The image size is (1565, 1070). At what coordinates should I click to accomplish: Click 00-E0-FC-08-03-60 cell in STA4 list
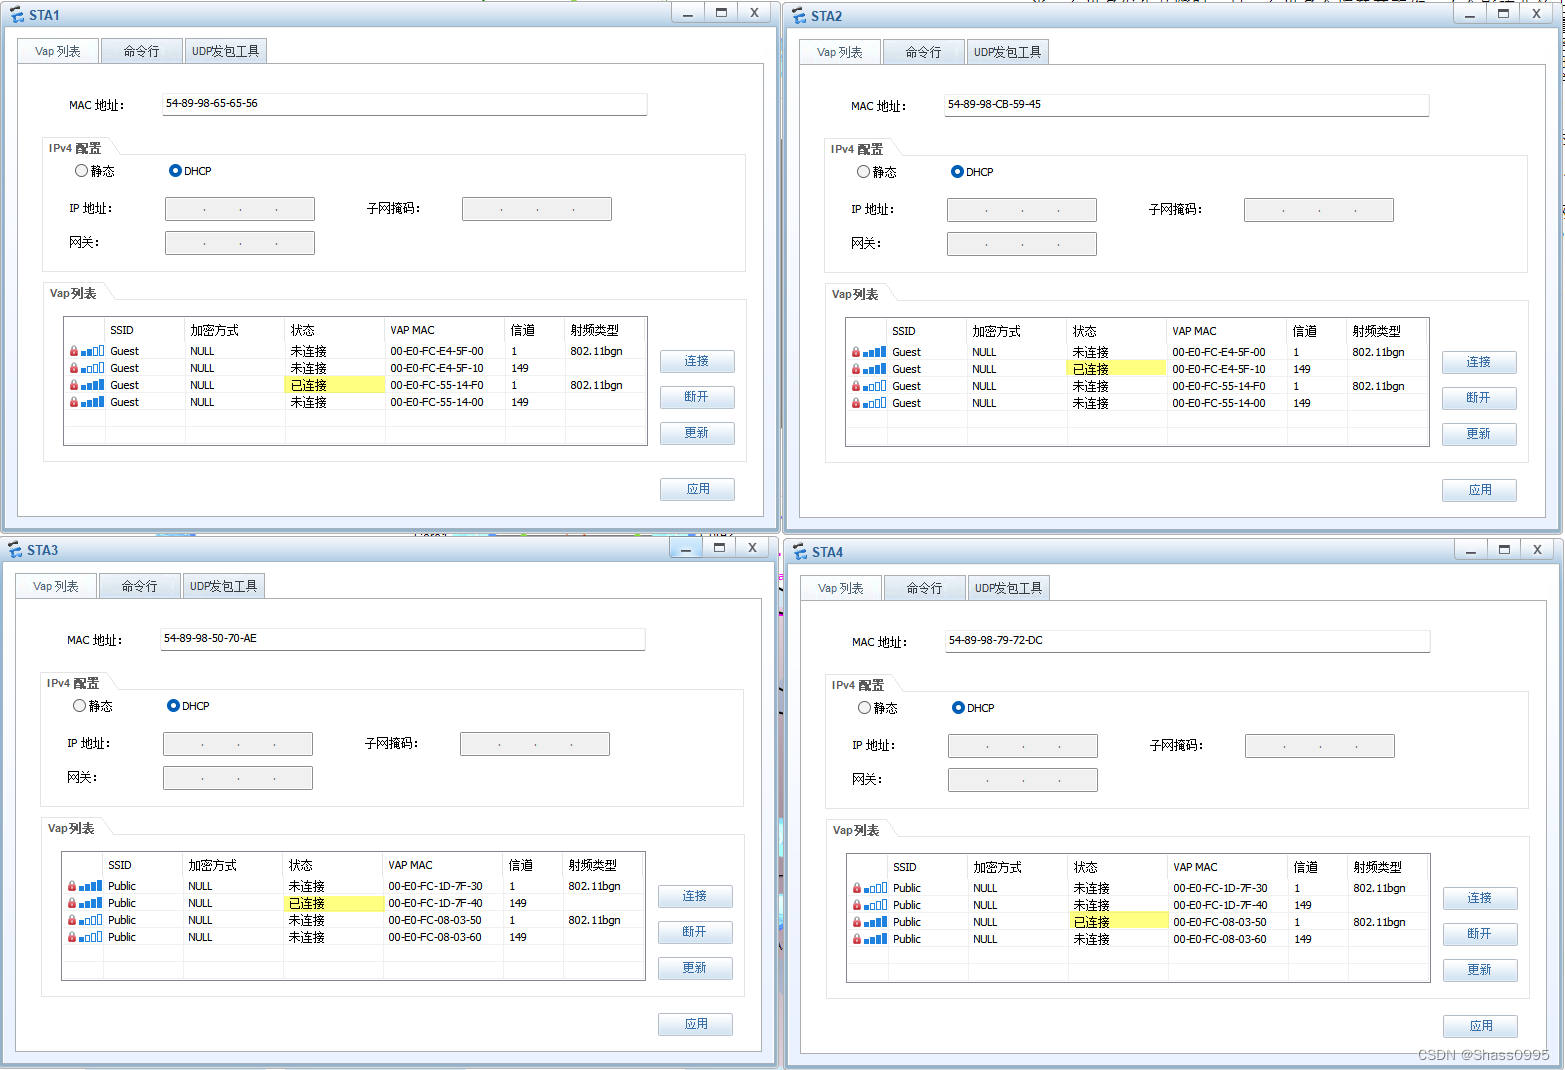coord(1220,939)
